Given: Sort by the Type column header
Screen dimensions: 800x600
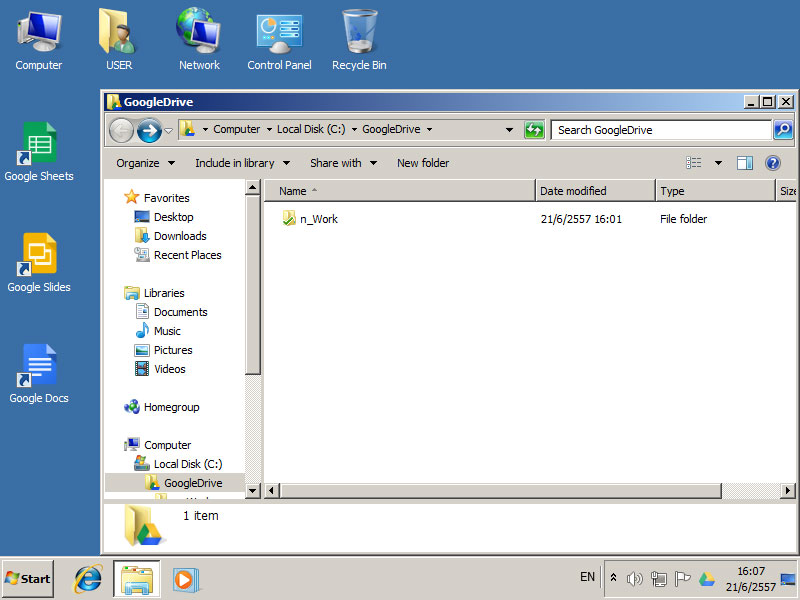Looking at the screenshot, I should (x=715, y=191).
